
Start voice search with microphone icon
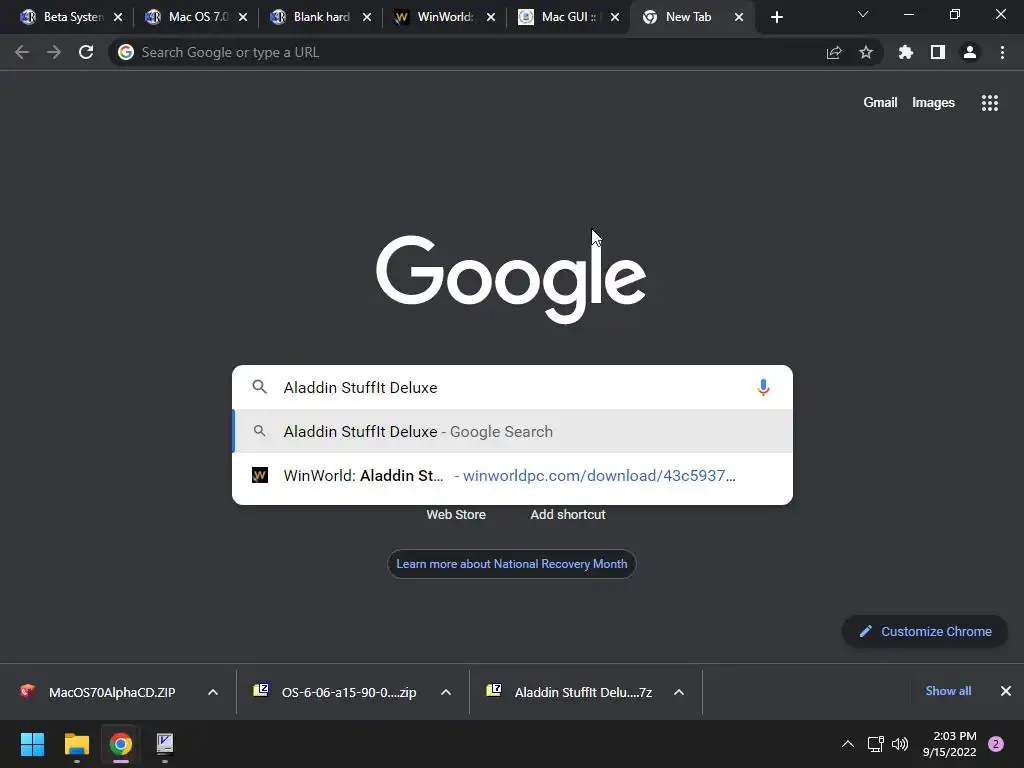click(763, 387)
